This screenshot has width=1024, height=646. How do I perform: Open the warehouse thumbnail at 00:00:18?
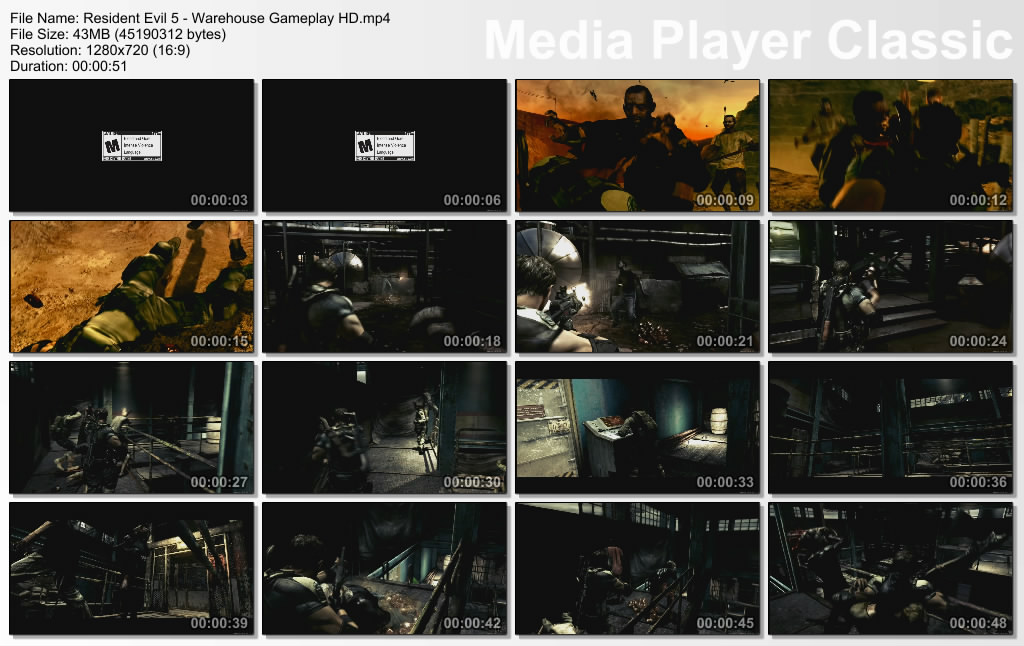(x=384, y=287)
